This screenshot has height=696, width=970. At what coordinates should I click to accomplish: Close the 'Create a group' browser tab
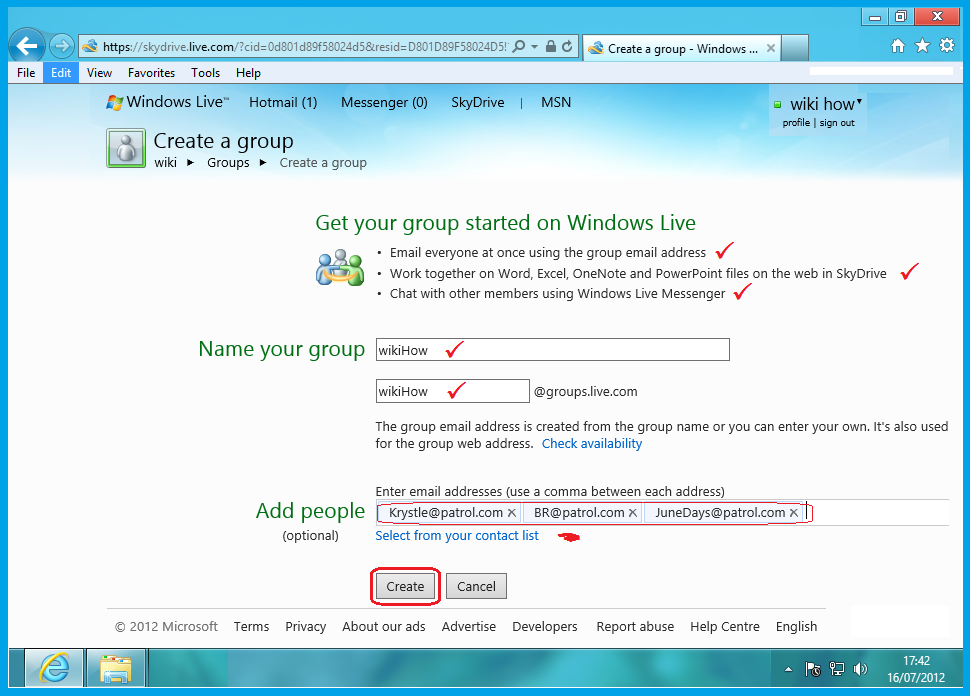tap(771, 48)
